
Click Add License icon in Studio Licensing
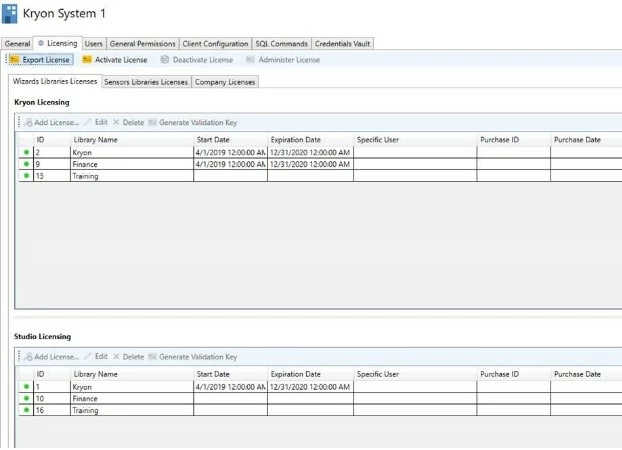[x=28, y=357]
